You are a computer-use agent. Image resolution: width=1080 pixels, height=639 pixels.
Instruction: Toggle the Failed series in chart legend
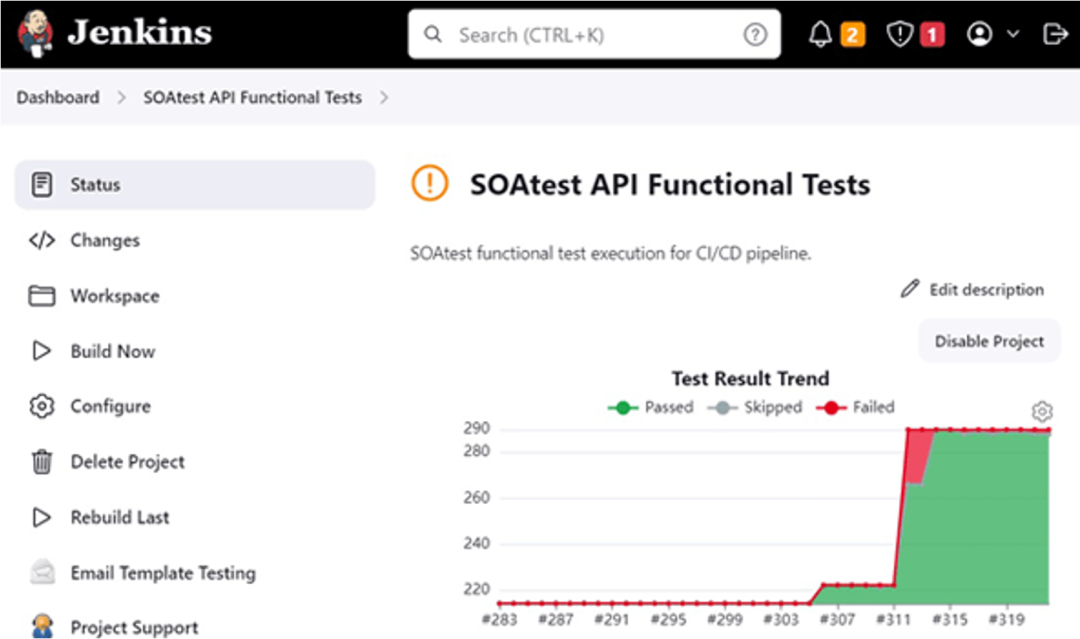pyautogui.click(x=856, y=408)
